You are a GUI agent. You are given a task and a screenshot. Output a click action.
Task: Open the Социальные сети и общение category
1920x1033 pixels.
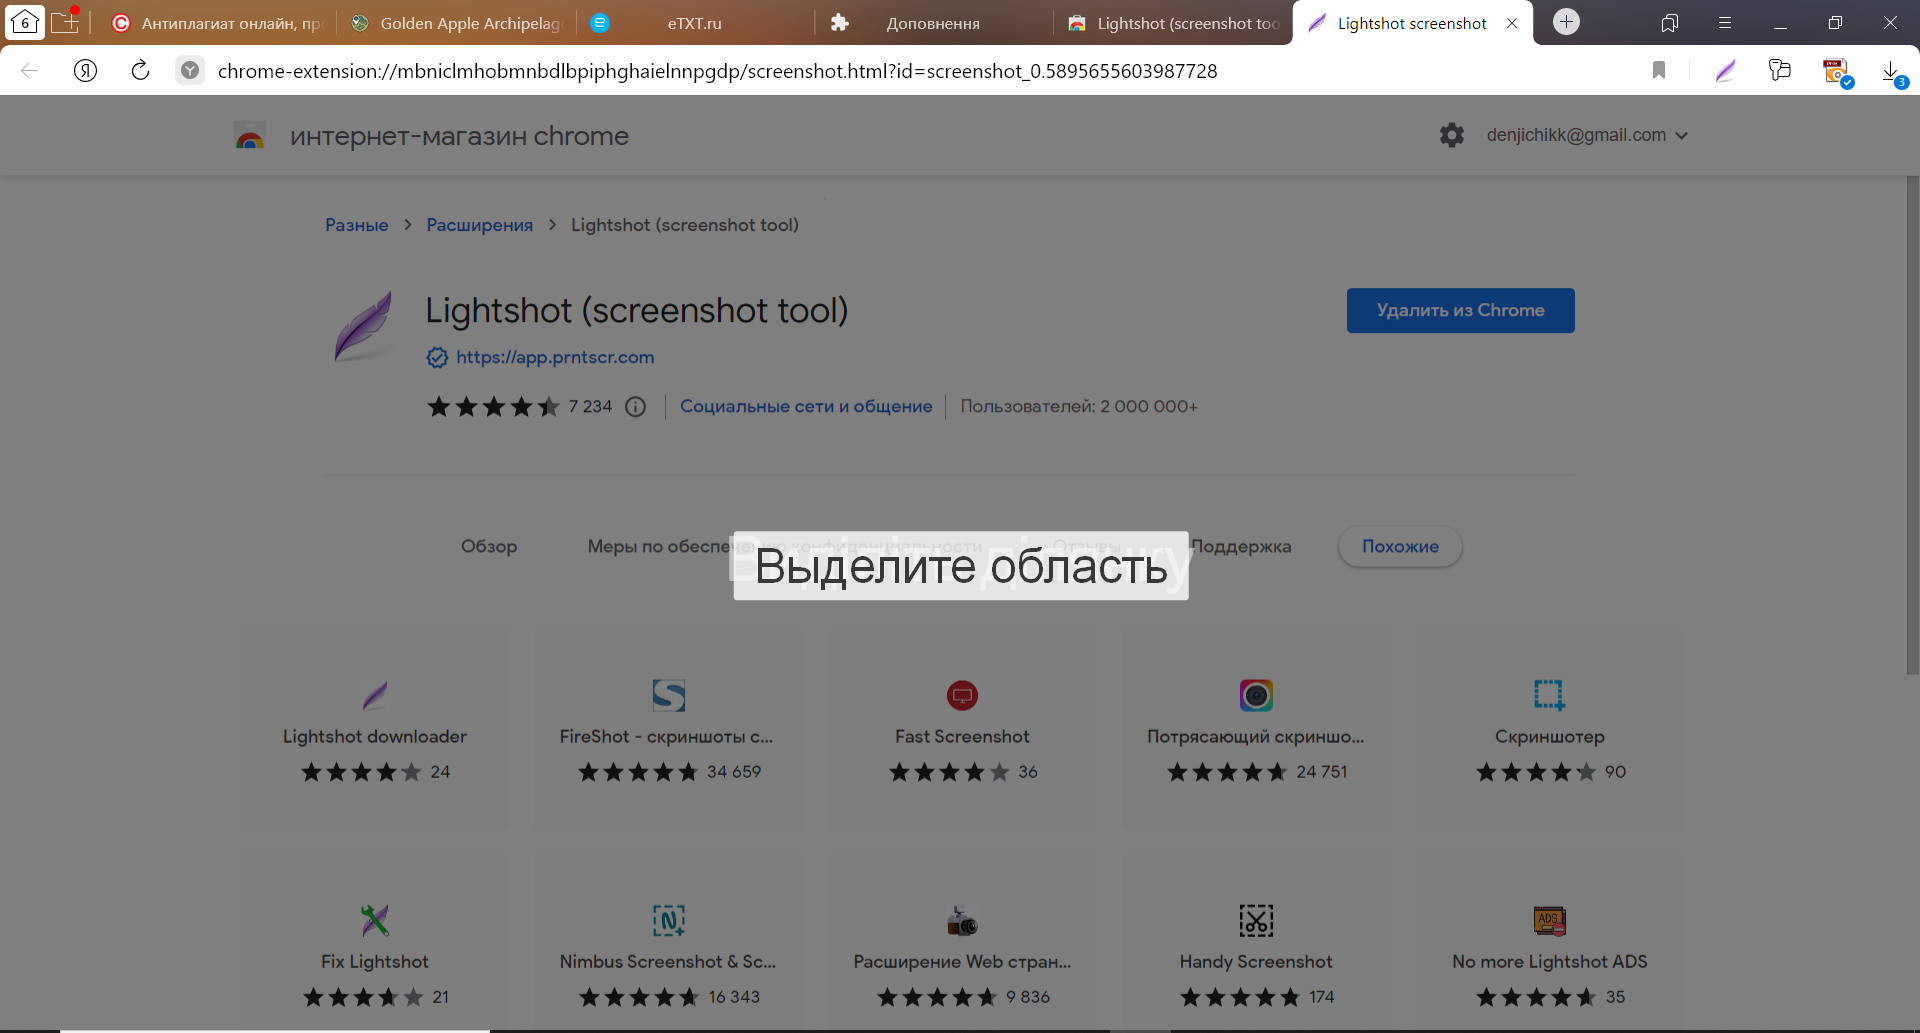pyautogui.click(x=806, y=407)
